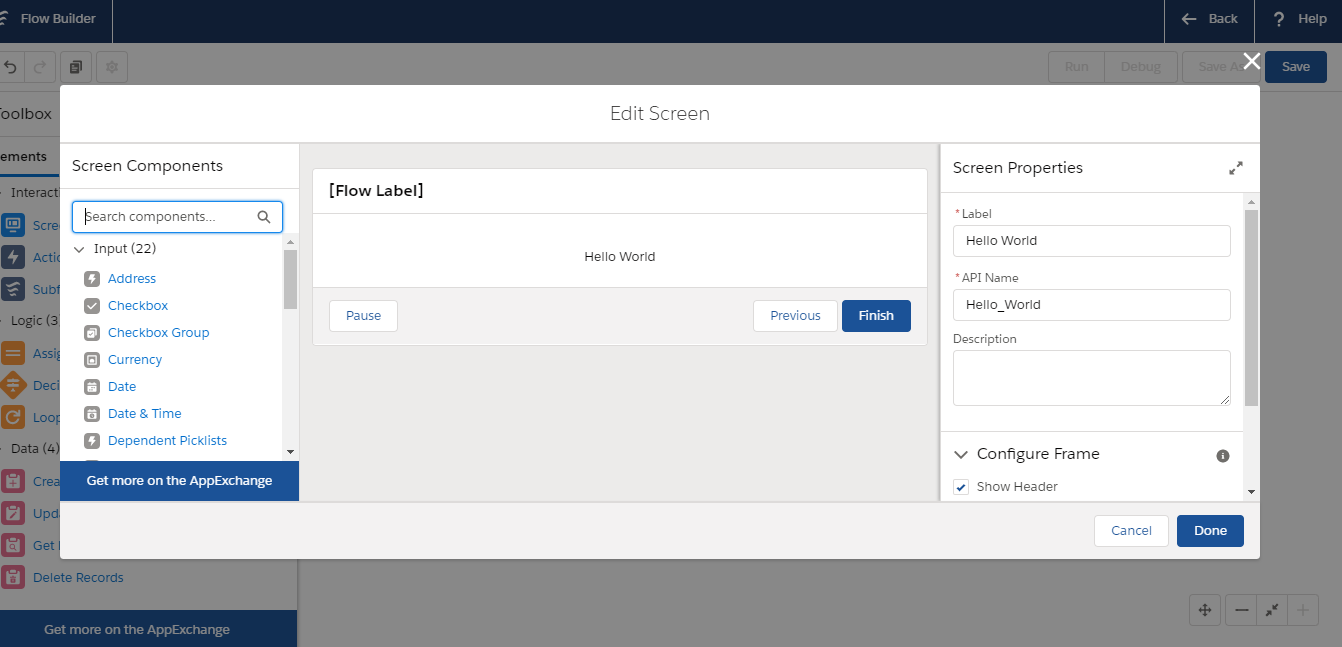Click the info icon beside Configure Frame
1342x647 pixels.
click(x=1222, y=456)
